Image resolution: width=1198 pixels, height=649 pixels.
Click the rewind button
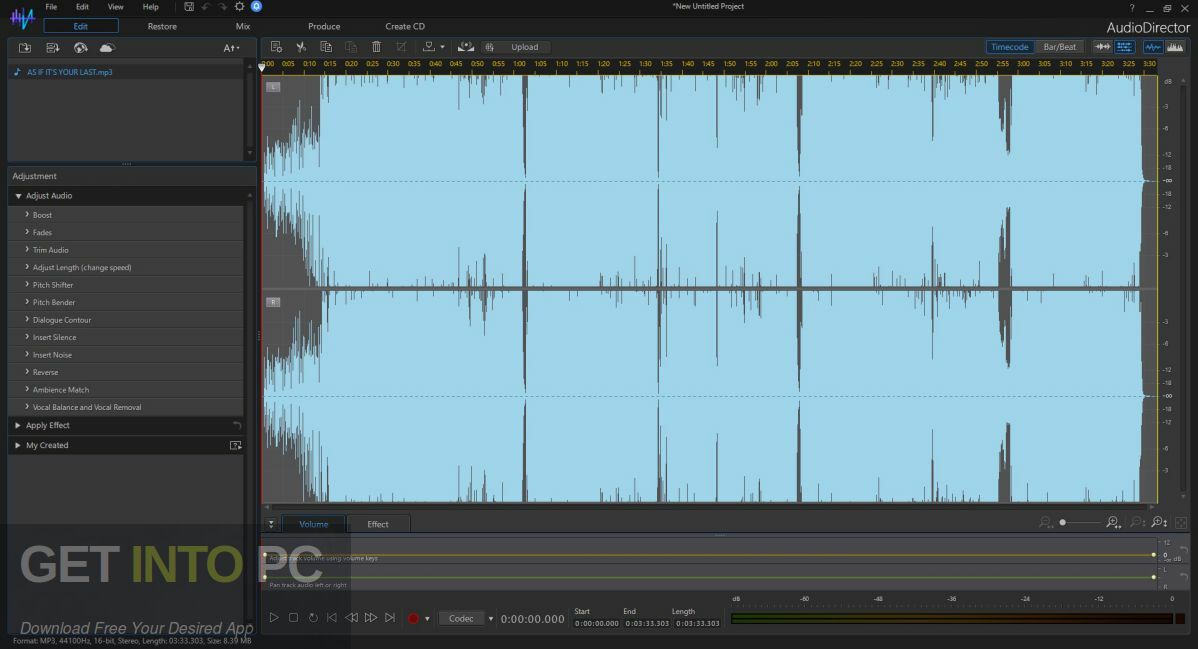(x=351, y=618)
